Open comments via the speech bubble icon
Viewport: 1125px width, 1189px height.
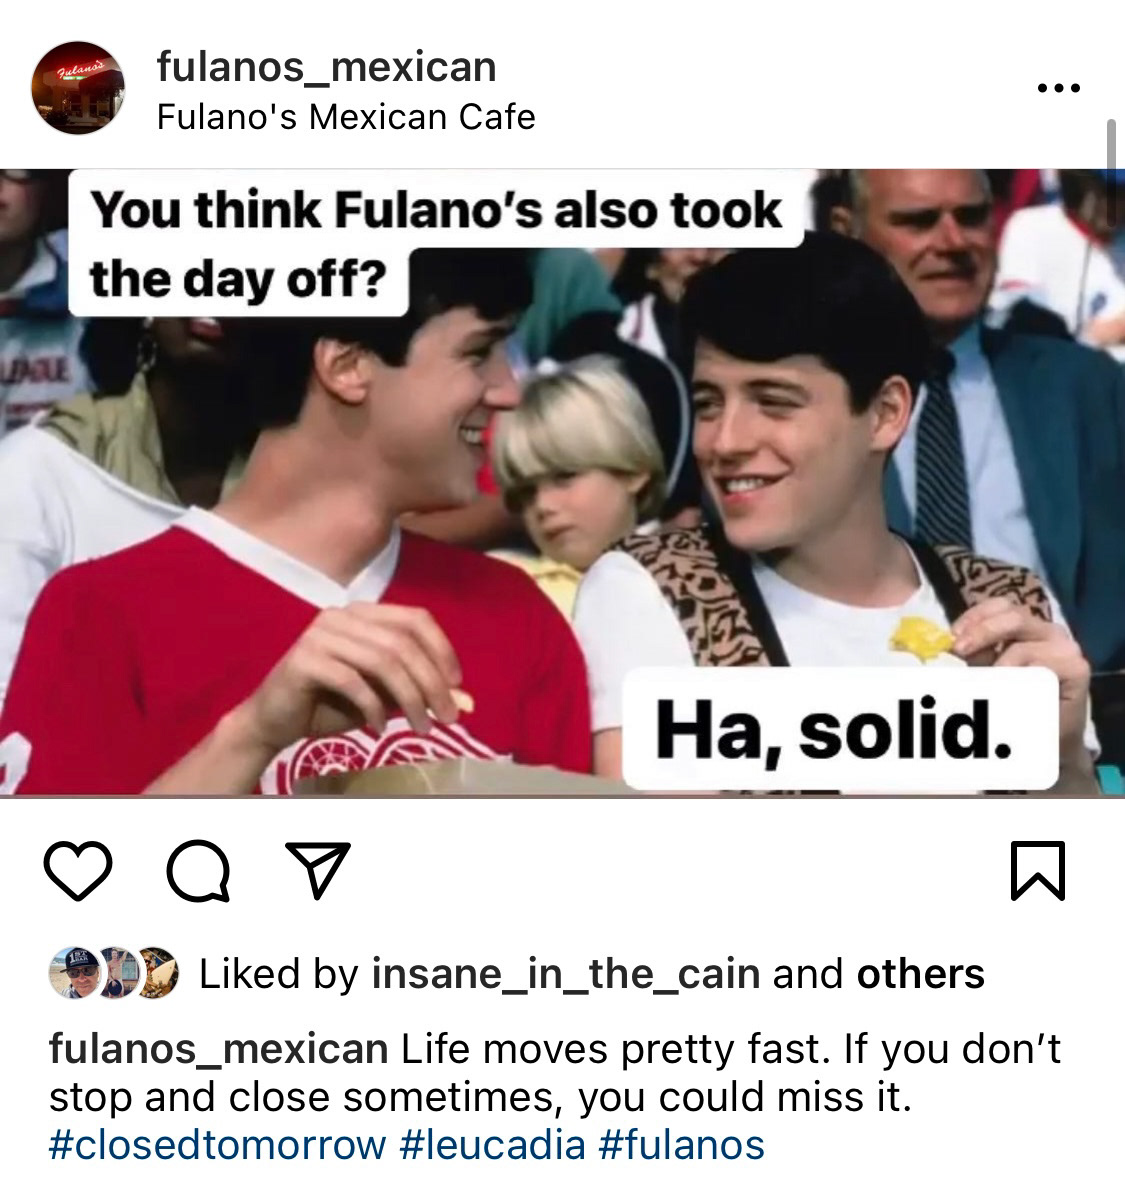(x=198, y=871)
